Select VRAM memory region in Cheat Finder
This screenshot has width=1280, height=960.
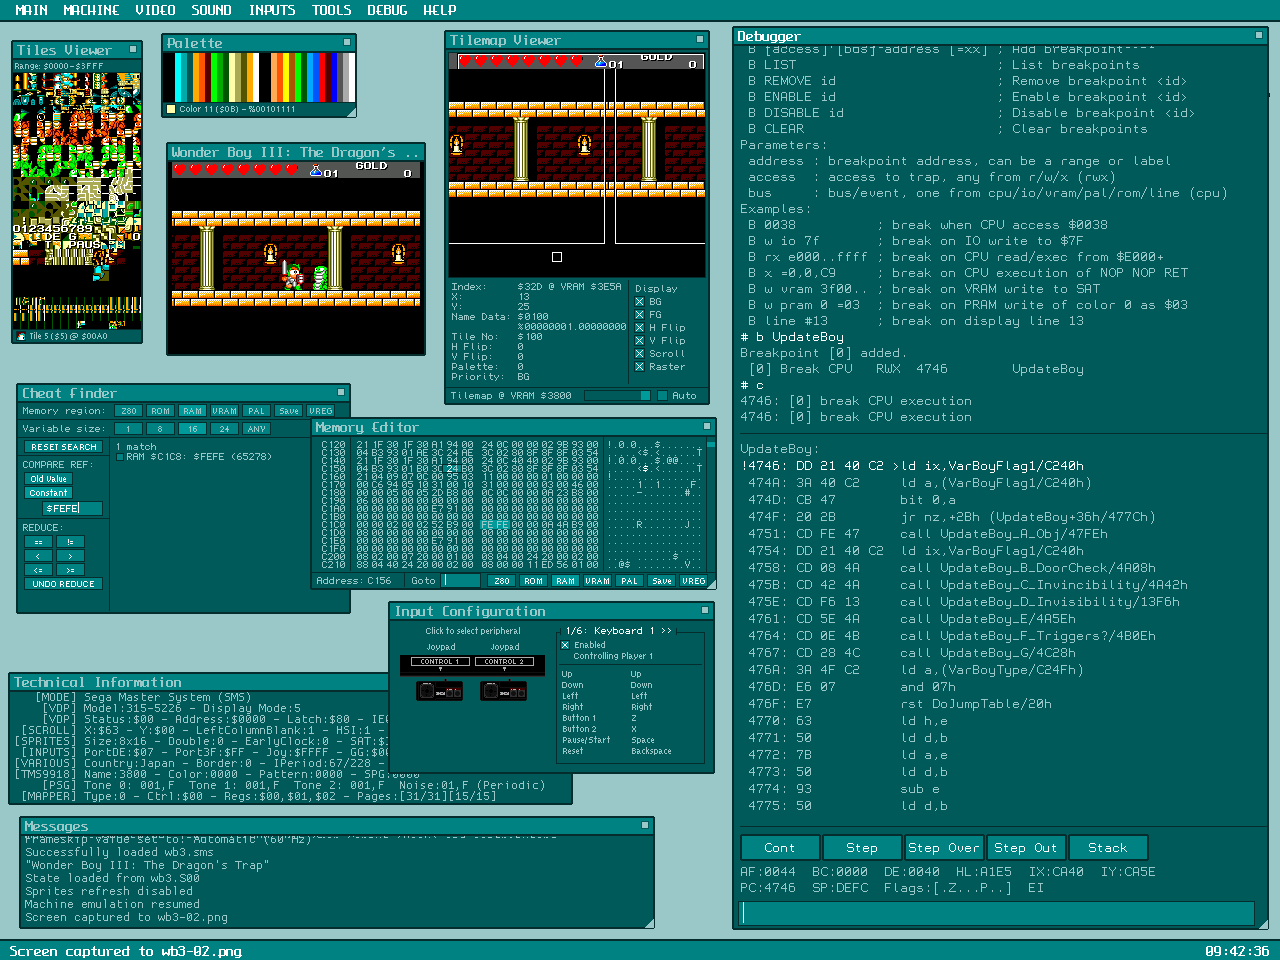(225, 411)
